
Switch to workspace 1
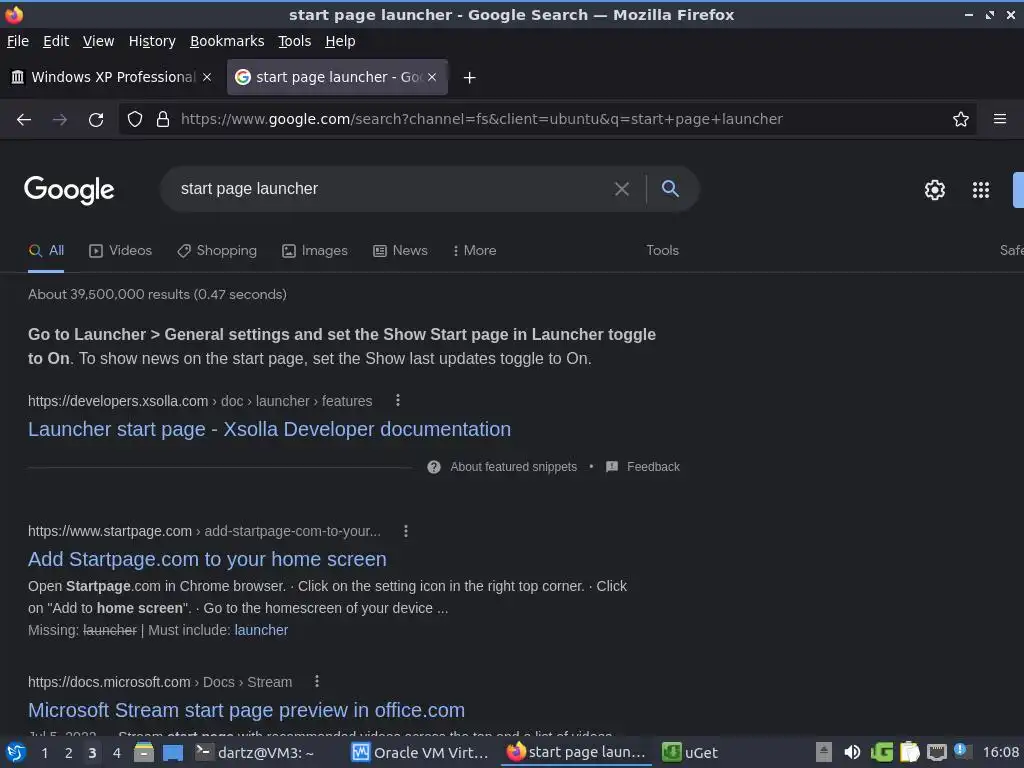(44, 753)
